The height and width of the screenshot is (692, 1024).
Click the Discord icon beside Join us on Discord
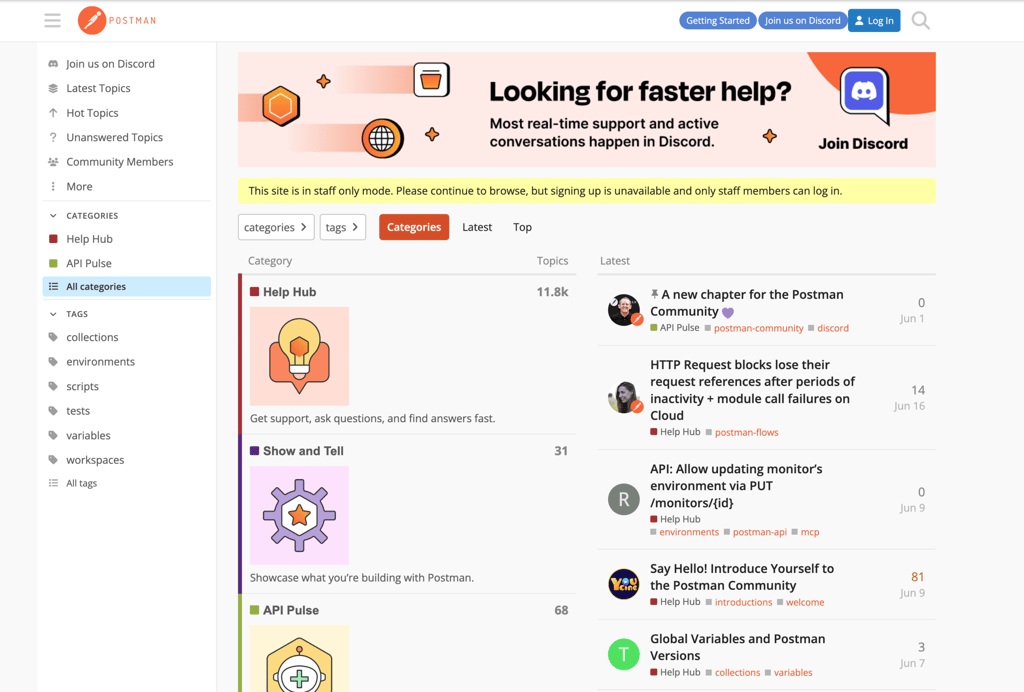[54, 64]
